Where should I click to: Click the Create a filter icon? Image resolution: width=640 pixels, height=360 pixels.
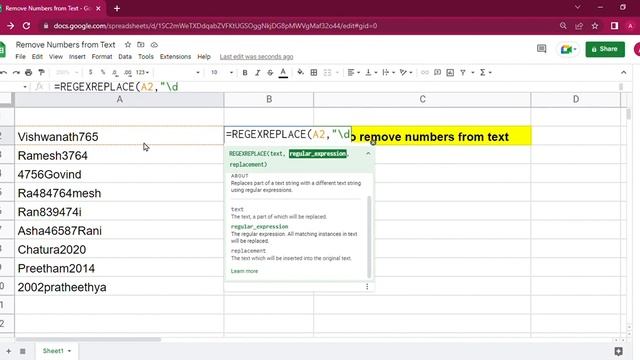point(463,73)
